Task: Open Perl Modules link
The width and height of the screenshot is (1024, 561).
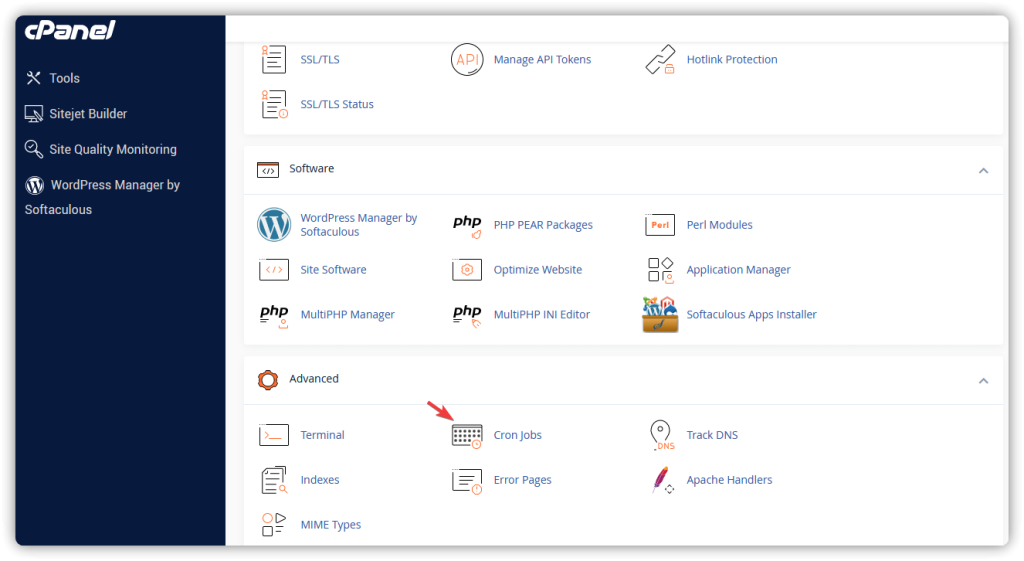Action: 720,225
